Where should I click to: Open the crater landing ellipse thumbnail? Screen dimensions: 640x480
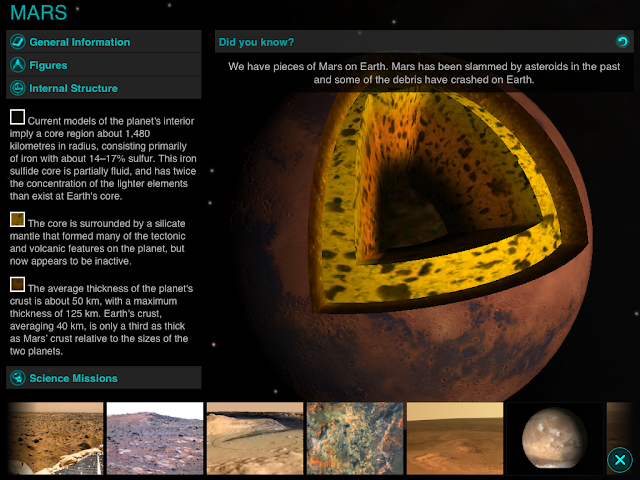pyautogui.click(x=255, y=438)
